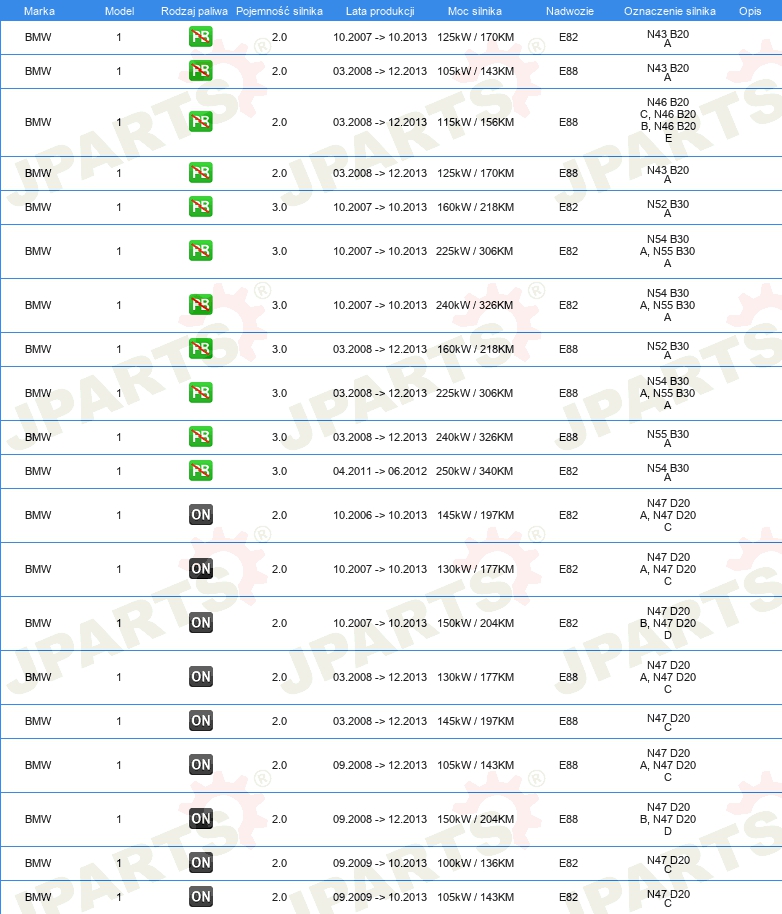This screenshot has height=914, width=782.
Task: Click the petrol icon in the E88 240kW / 326KM row
Action: [x=200, y=437]
